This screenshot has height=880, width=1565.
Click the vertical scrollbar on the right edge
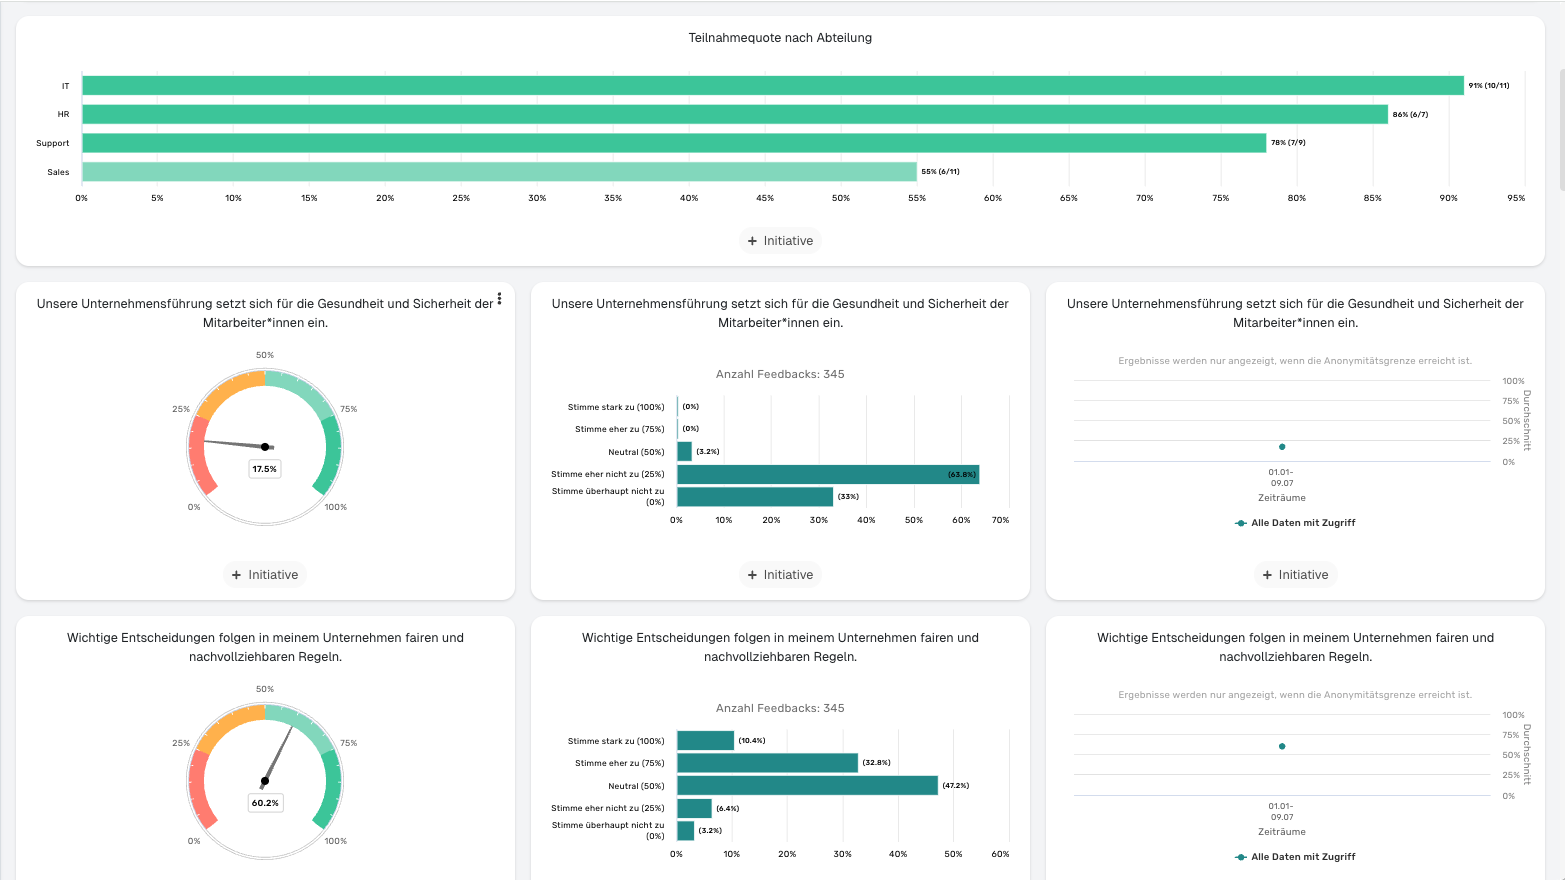(1561, 130)
